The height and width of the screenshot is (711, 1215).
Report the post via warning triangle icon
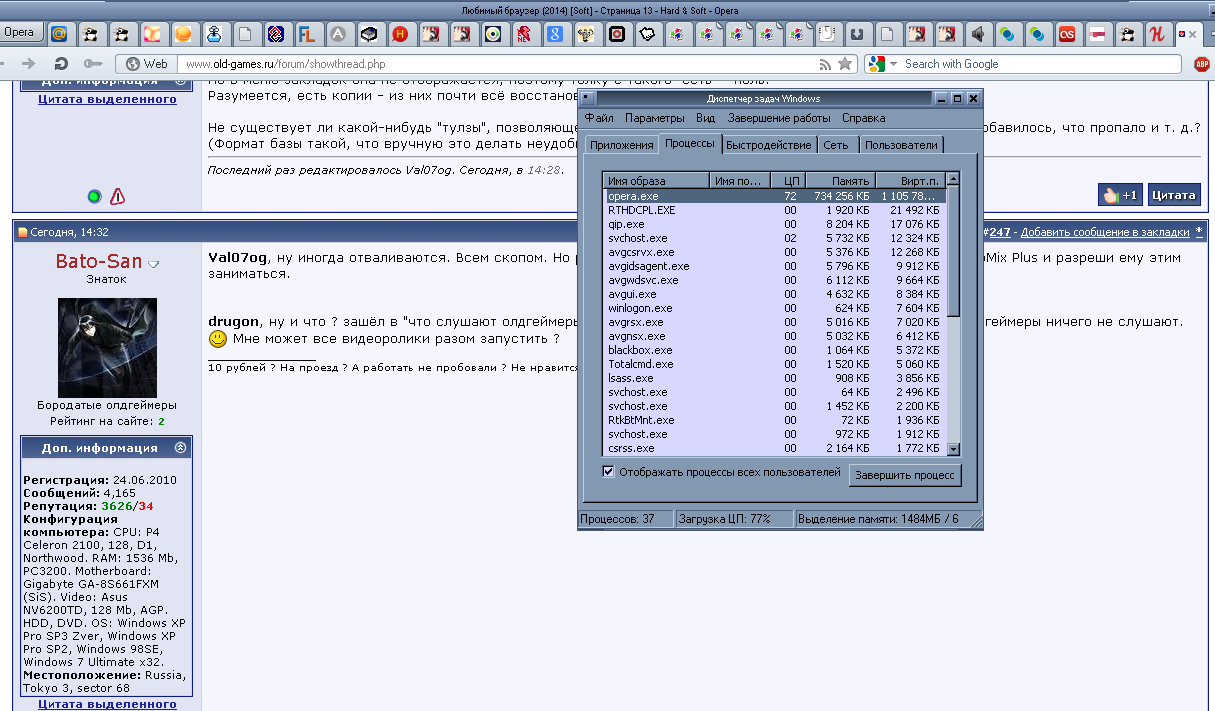click(118, 198)
